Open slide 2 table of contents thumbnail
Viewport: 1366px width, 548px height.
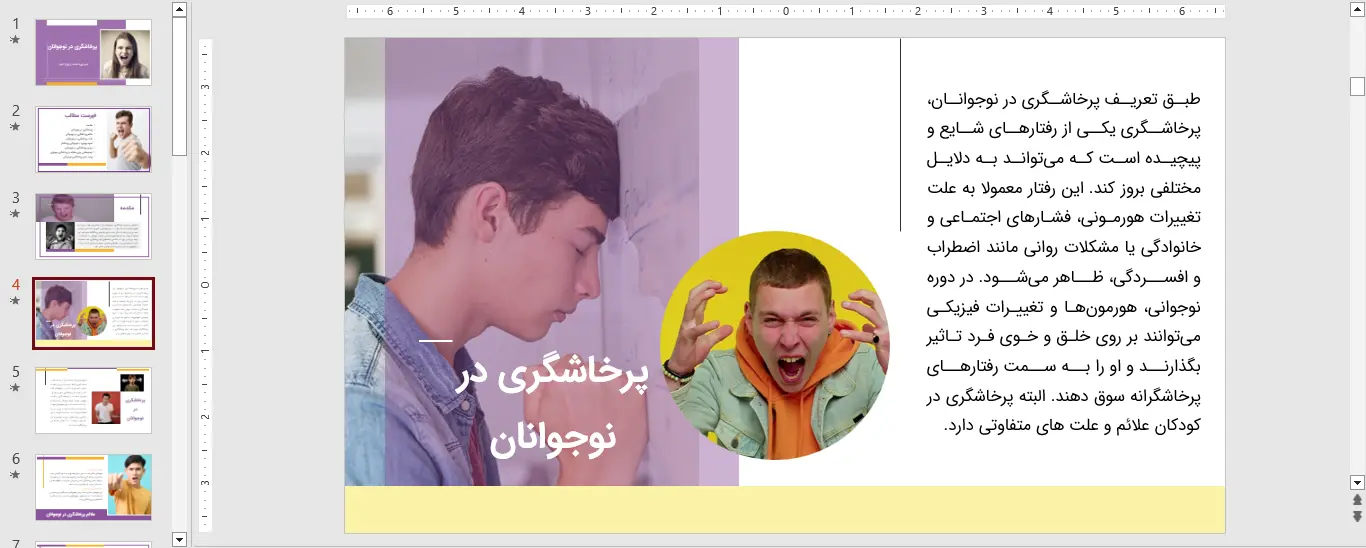point(94,139)
